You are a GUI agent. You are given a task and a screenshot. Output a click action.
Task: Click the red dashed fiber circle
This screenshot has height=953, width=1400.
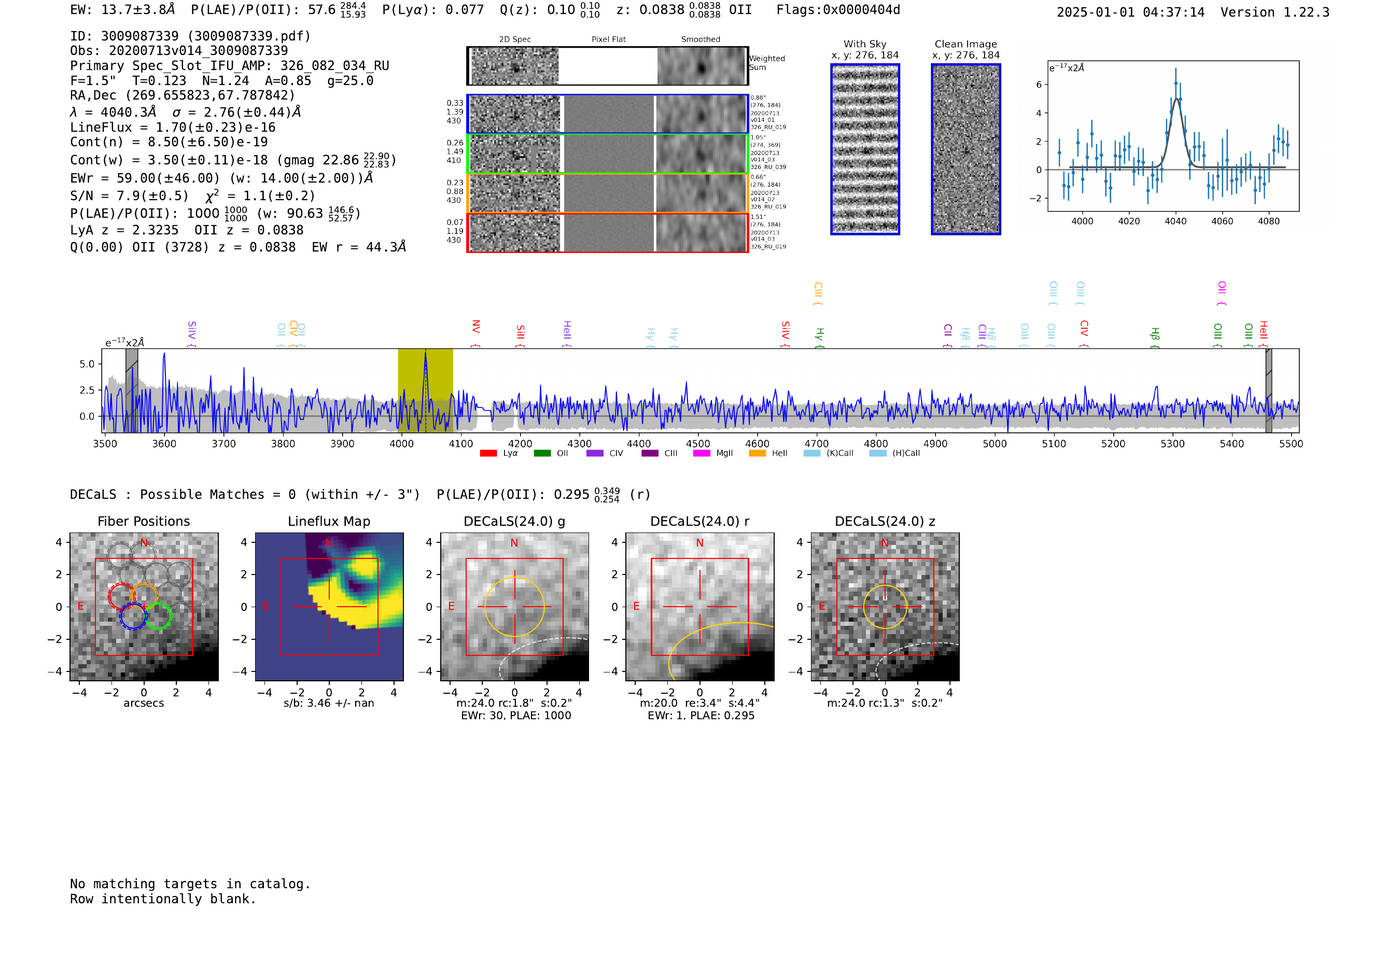point(122,596)
